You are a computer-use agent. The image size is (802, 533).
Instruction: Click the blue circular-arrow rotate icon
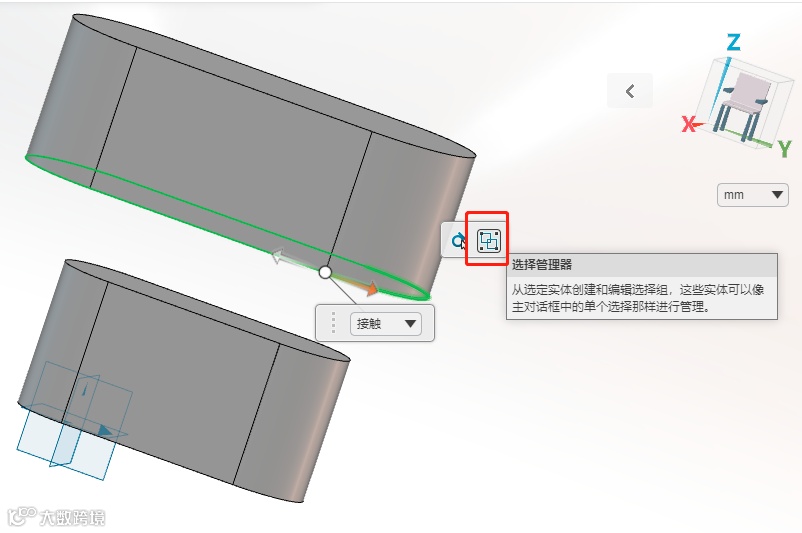(x=457, y=240)
